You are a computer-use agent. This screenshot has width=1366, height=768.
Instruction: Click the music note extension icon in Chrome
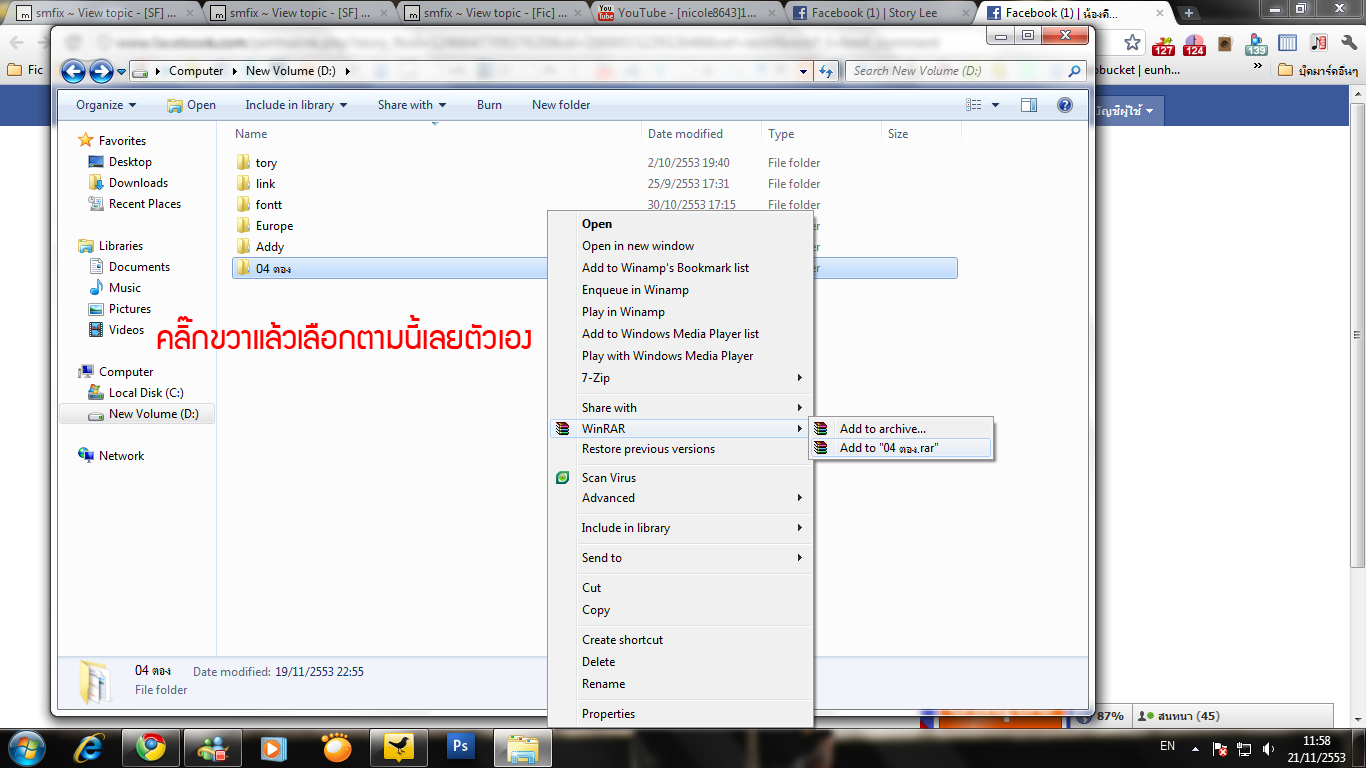[x=1318, y=43]
